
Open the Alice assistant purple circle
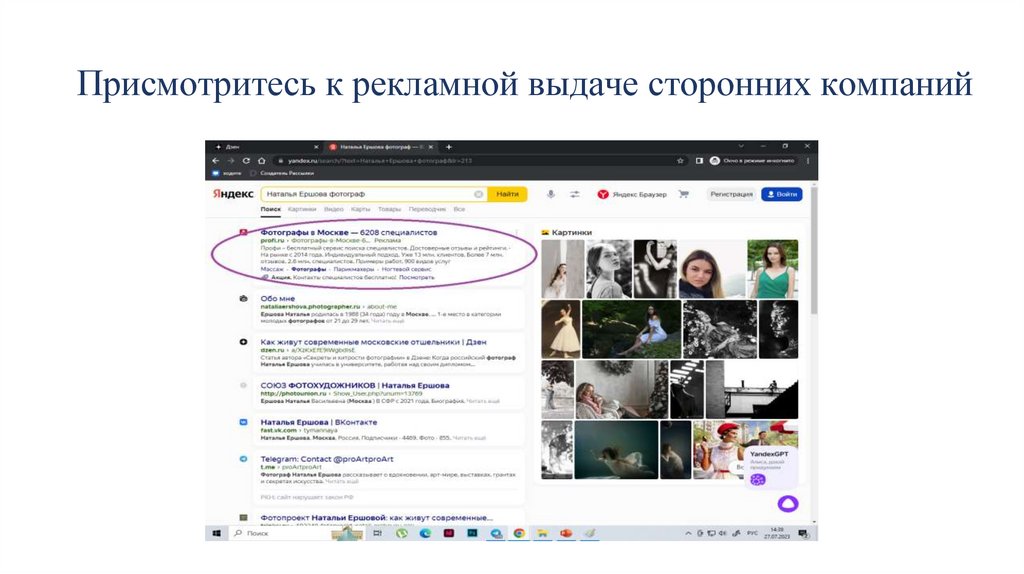click(788, 503)
